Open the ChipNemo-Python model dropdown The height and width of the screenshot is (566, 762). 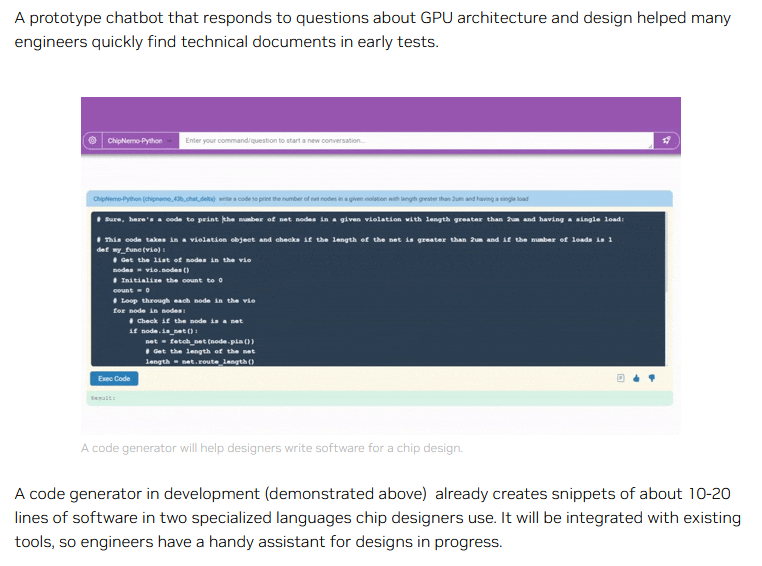(x=140, y=140)
